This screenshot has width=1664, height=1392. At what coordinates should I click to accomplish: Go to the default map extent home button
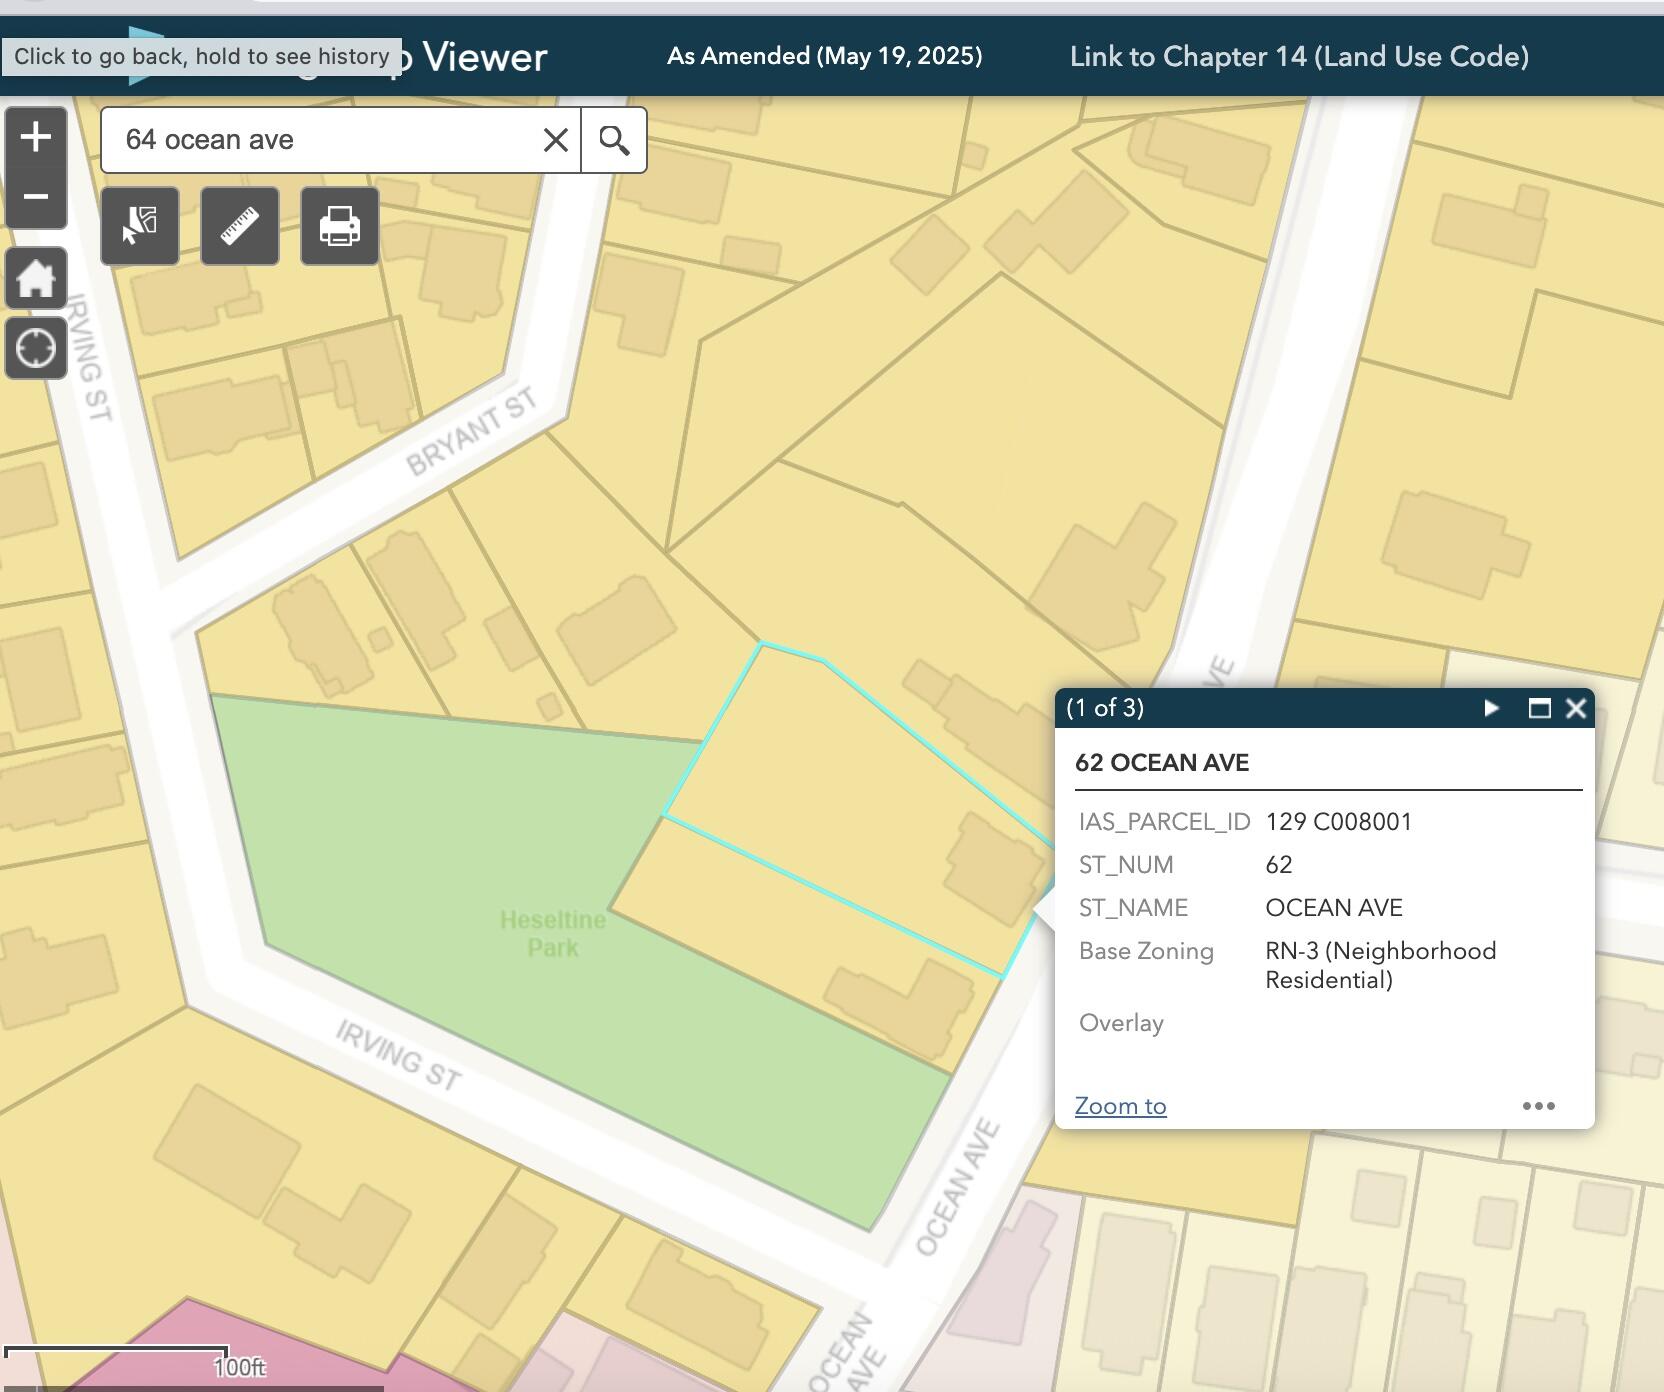(36, 278)
